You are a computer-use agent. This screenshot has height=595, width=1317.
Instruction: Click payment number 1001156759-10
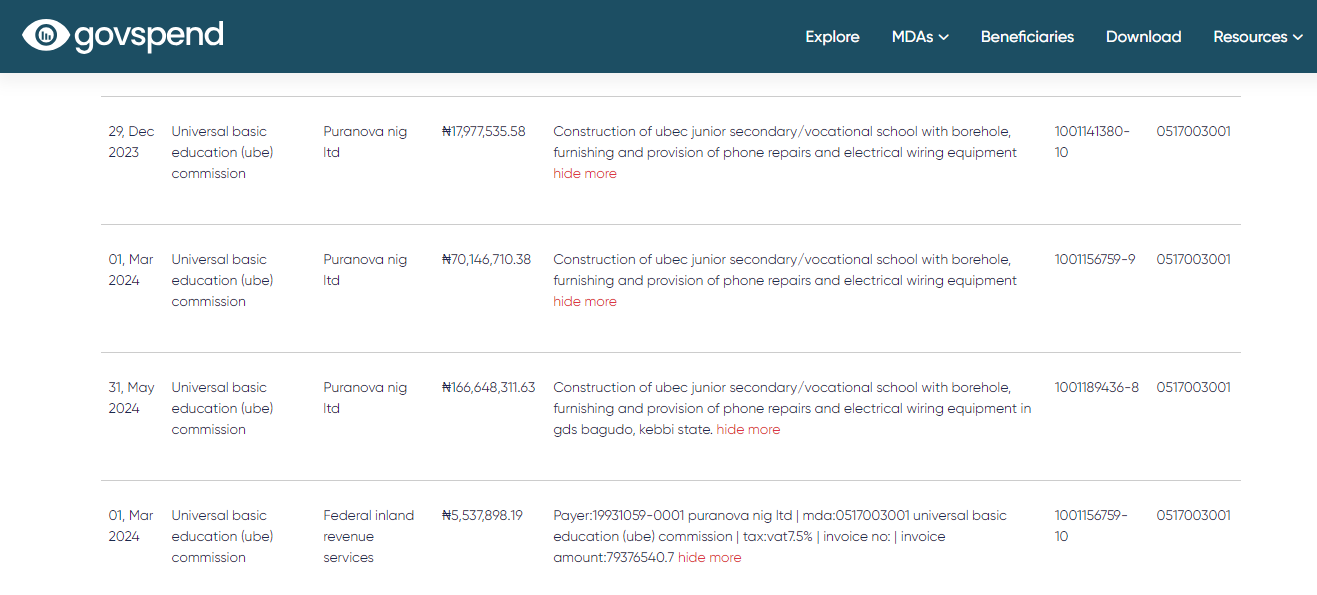1091,526
